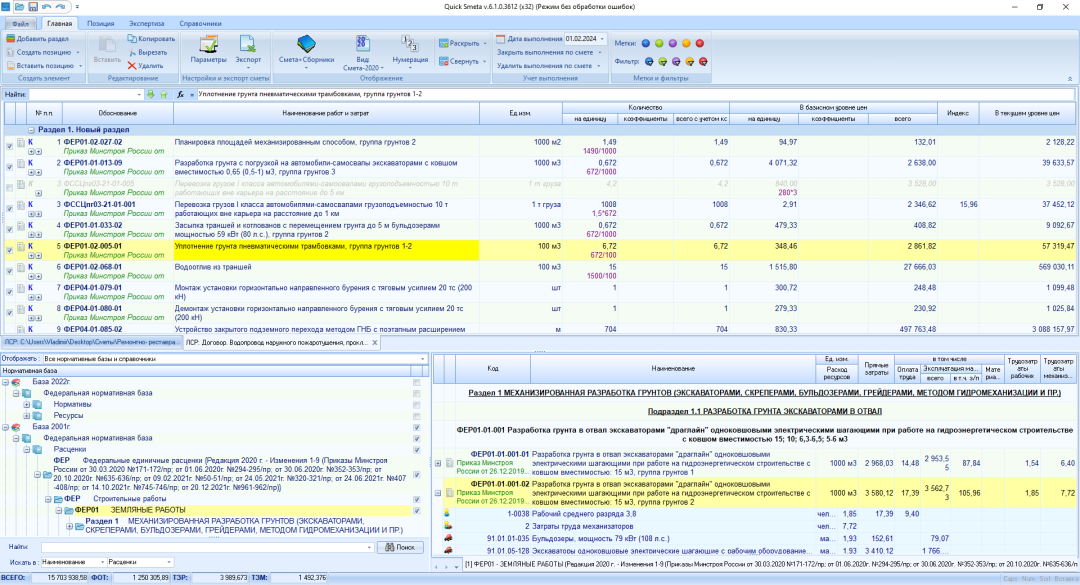Click the Вид Смета-2020 icon
The height and width of the screenshot is (585, 1080).
pyautogui.click(x=362, y=44)
